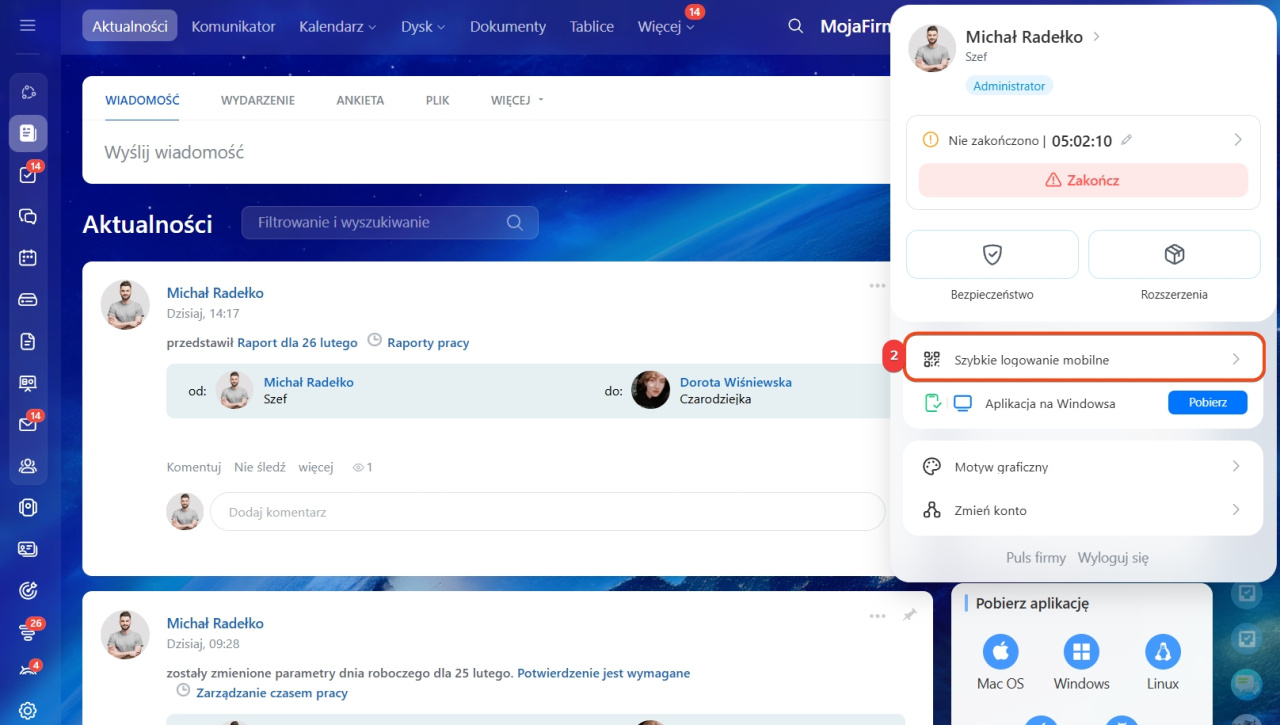Open the Komunikator tab
The width and height of the screenshot is (1280, 725).
click(x=233, y=26)
